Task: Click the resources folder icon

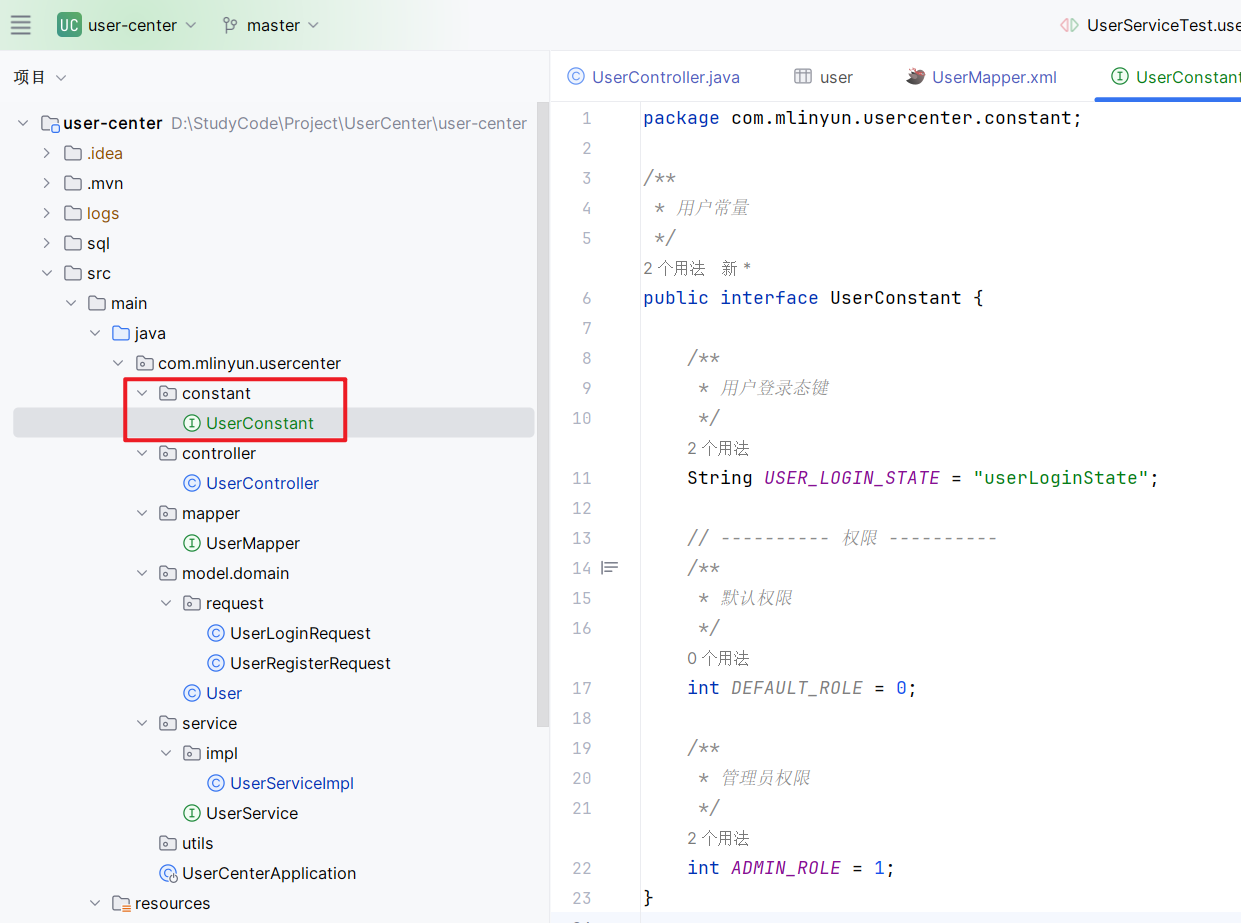Action: 121,903
